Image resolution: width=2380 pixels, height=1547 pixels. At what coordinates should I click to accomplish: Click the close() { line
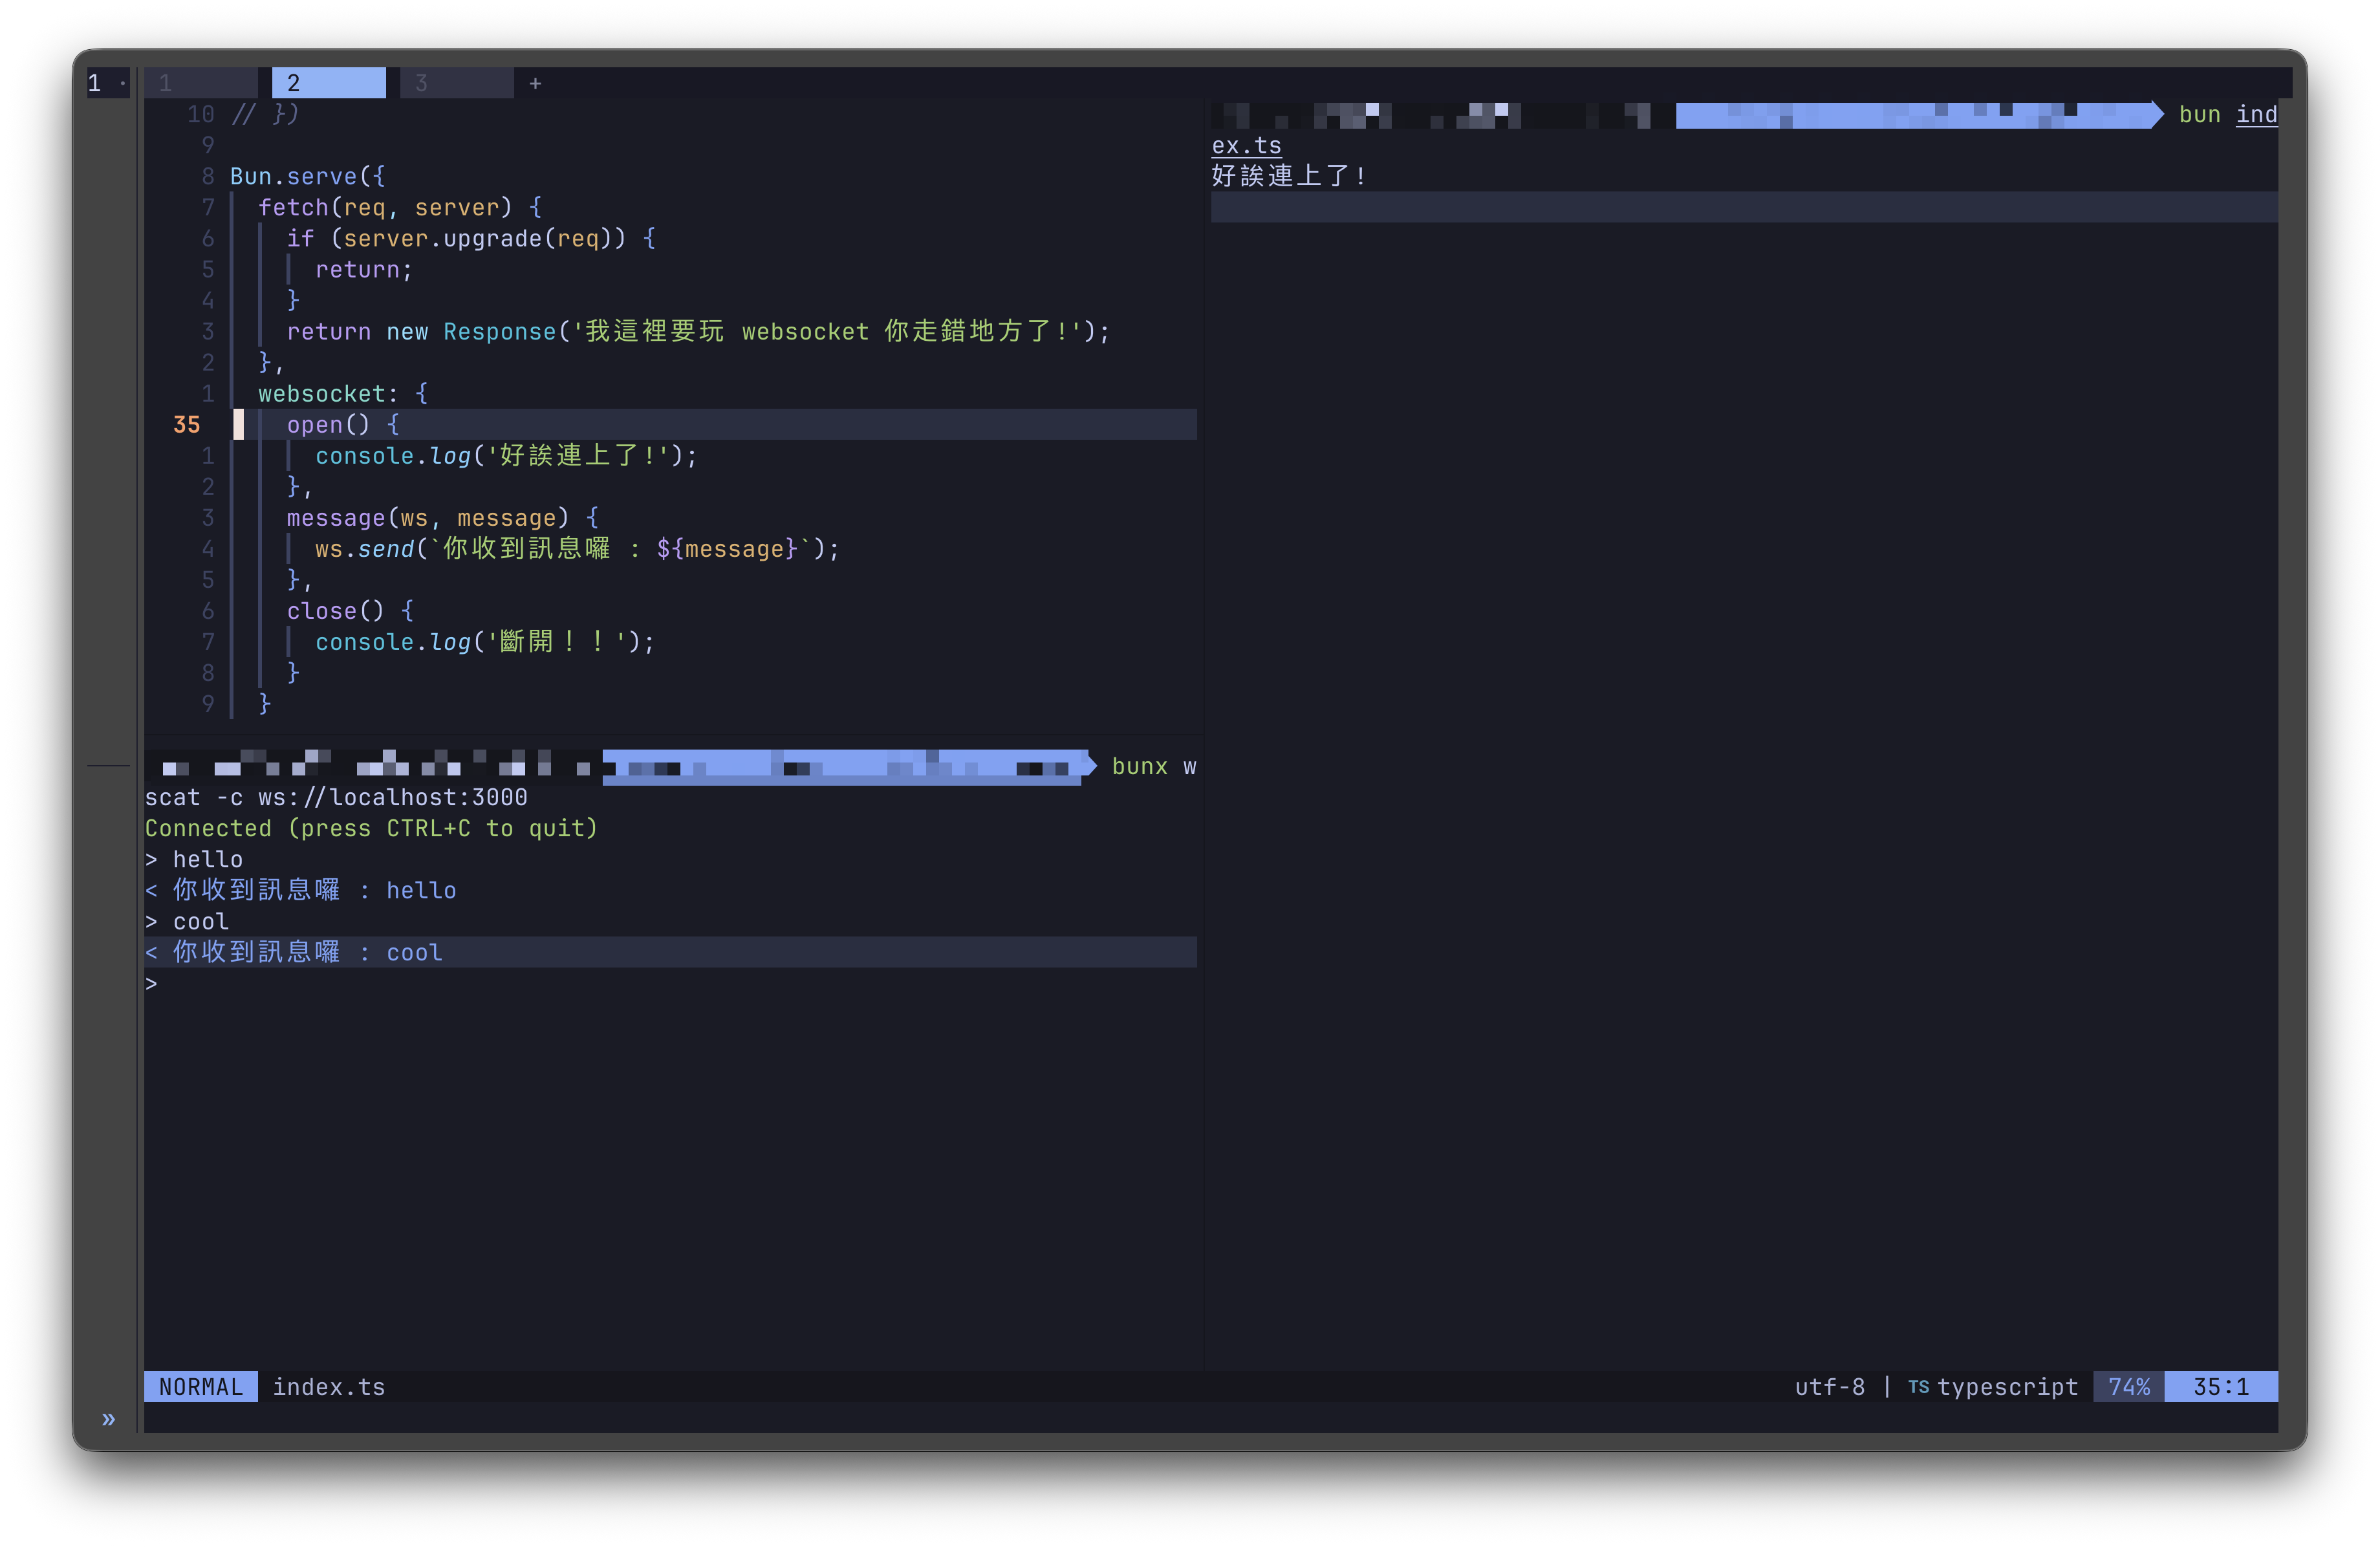tap(350, 610)
